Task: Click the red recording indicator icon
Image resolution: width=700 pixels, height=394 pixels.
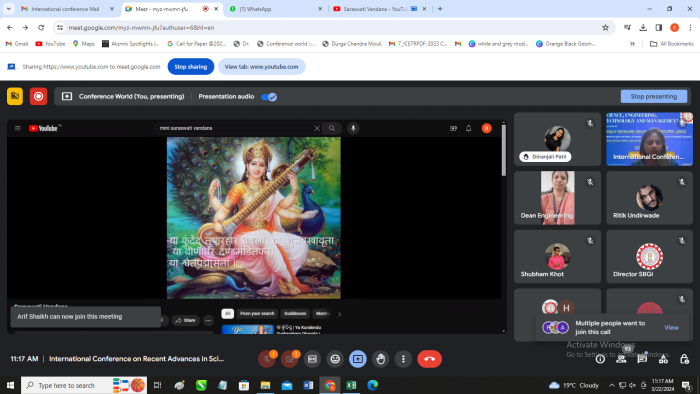Action: point(38,96)
